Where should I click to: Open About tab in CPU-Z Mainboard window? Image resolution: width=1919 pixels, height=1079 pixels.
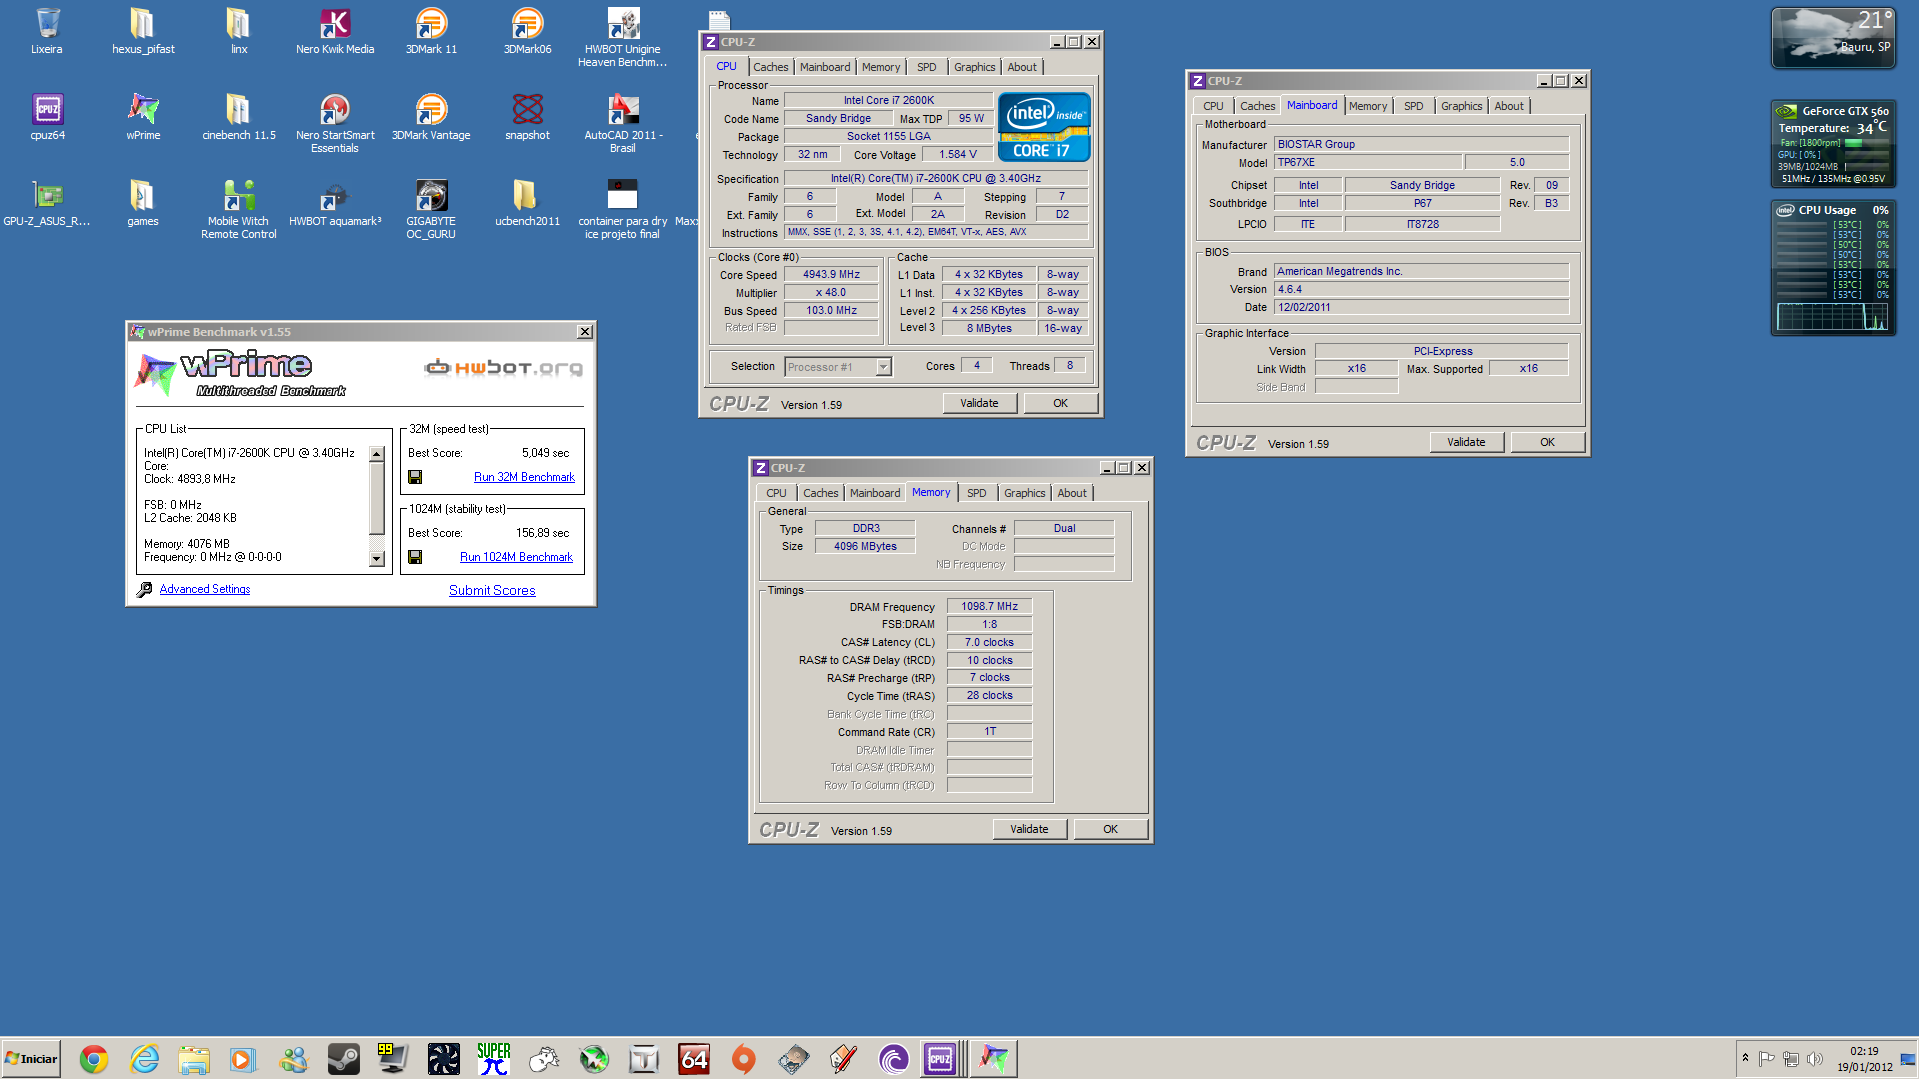point(1509,106)
